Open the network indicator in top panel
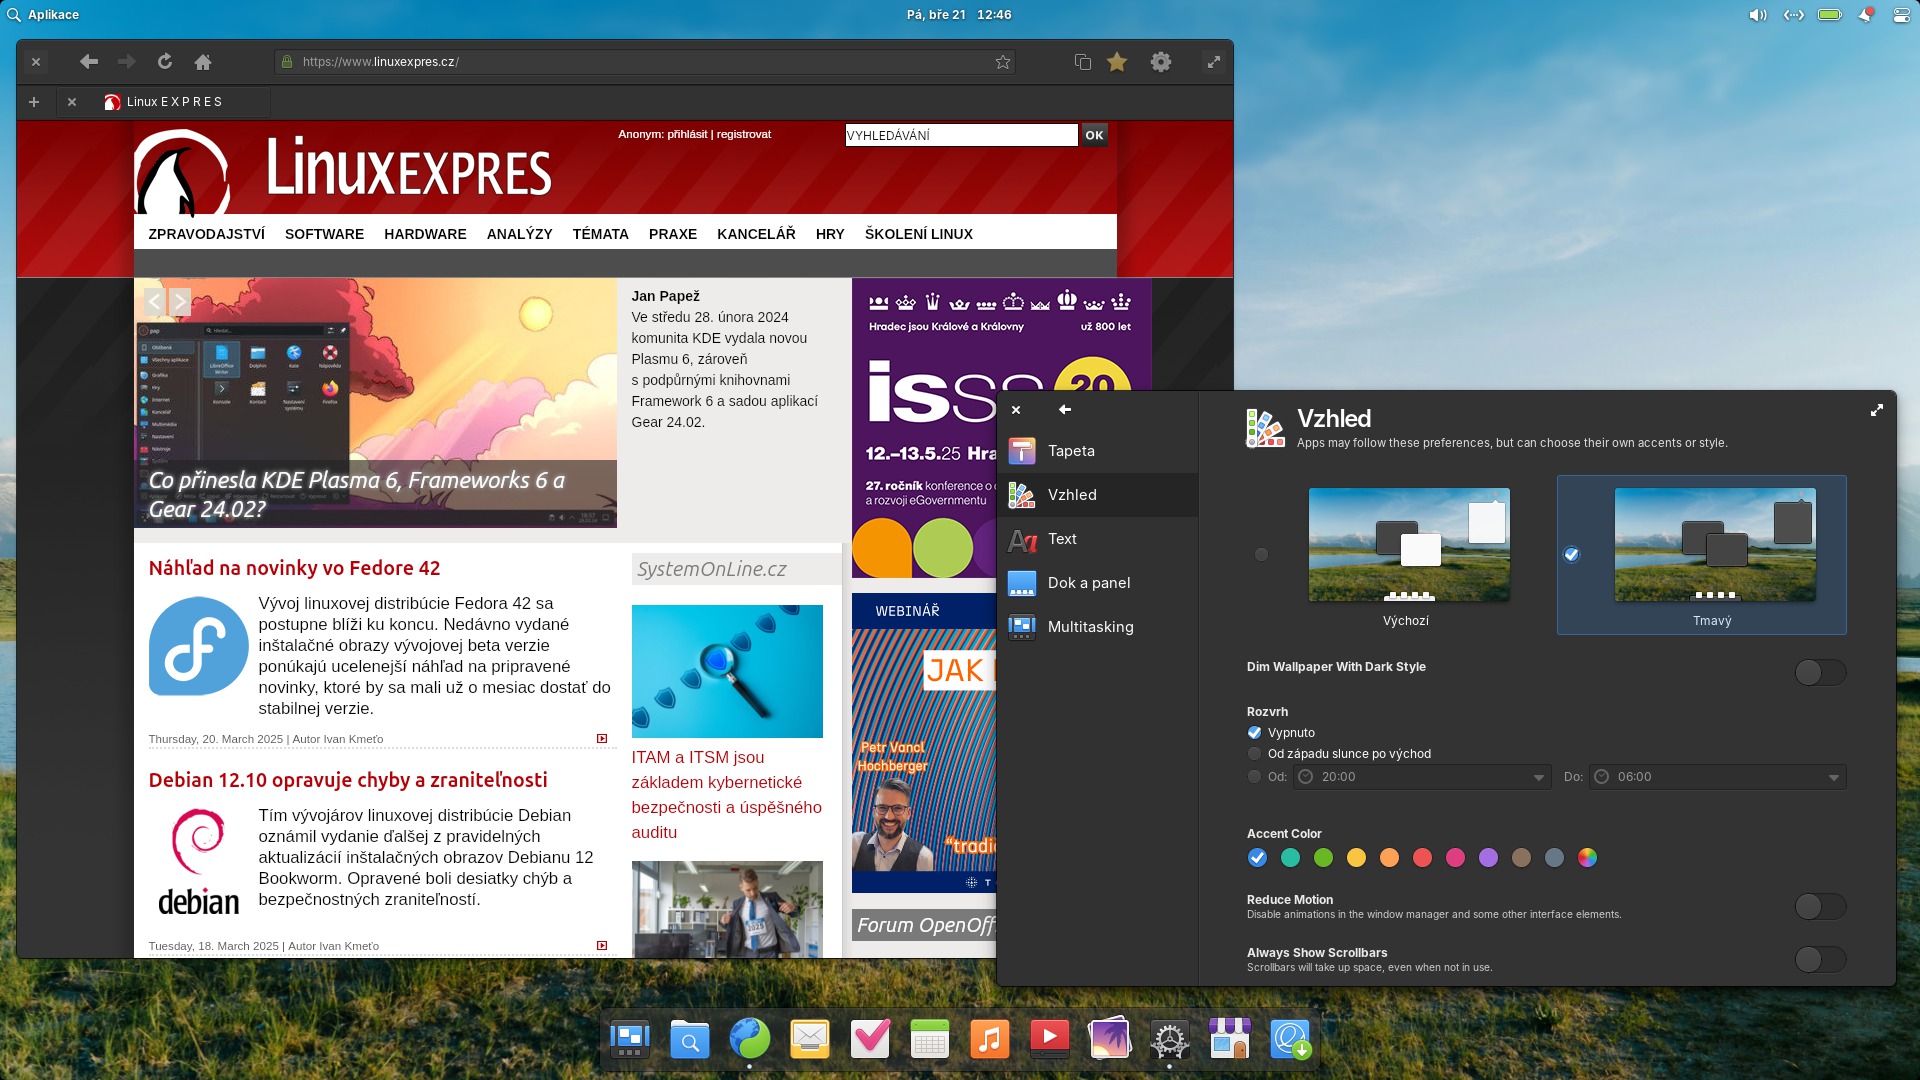Viewport: 1920px width, 1080px height. click(1794, 15)
